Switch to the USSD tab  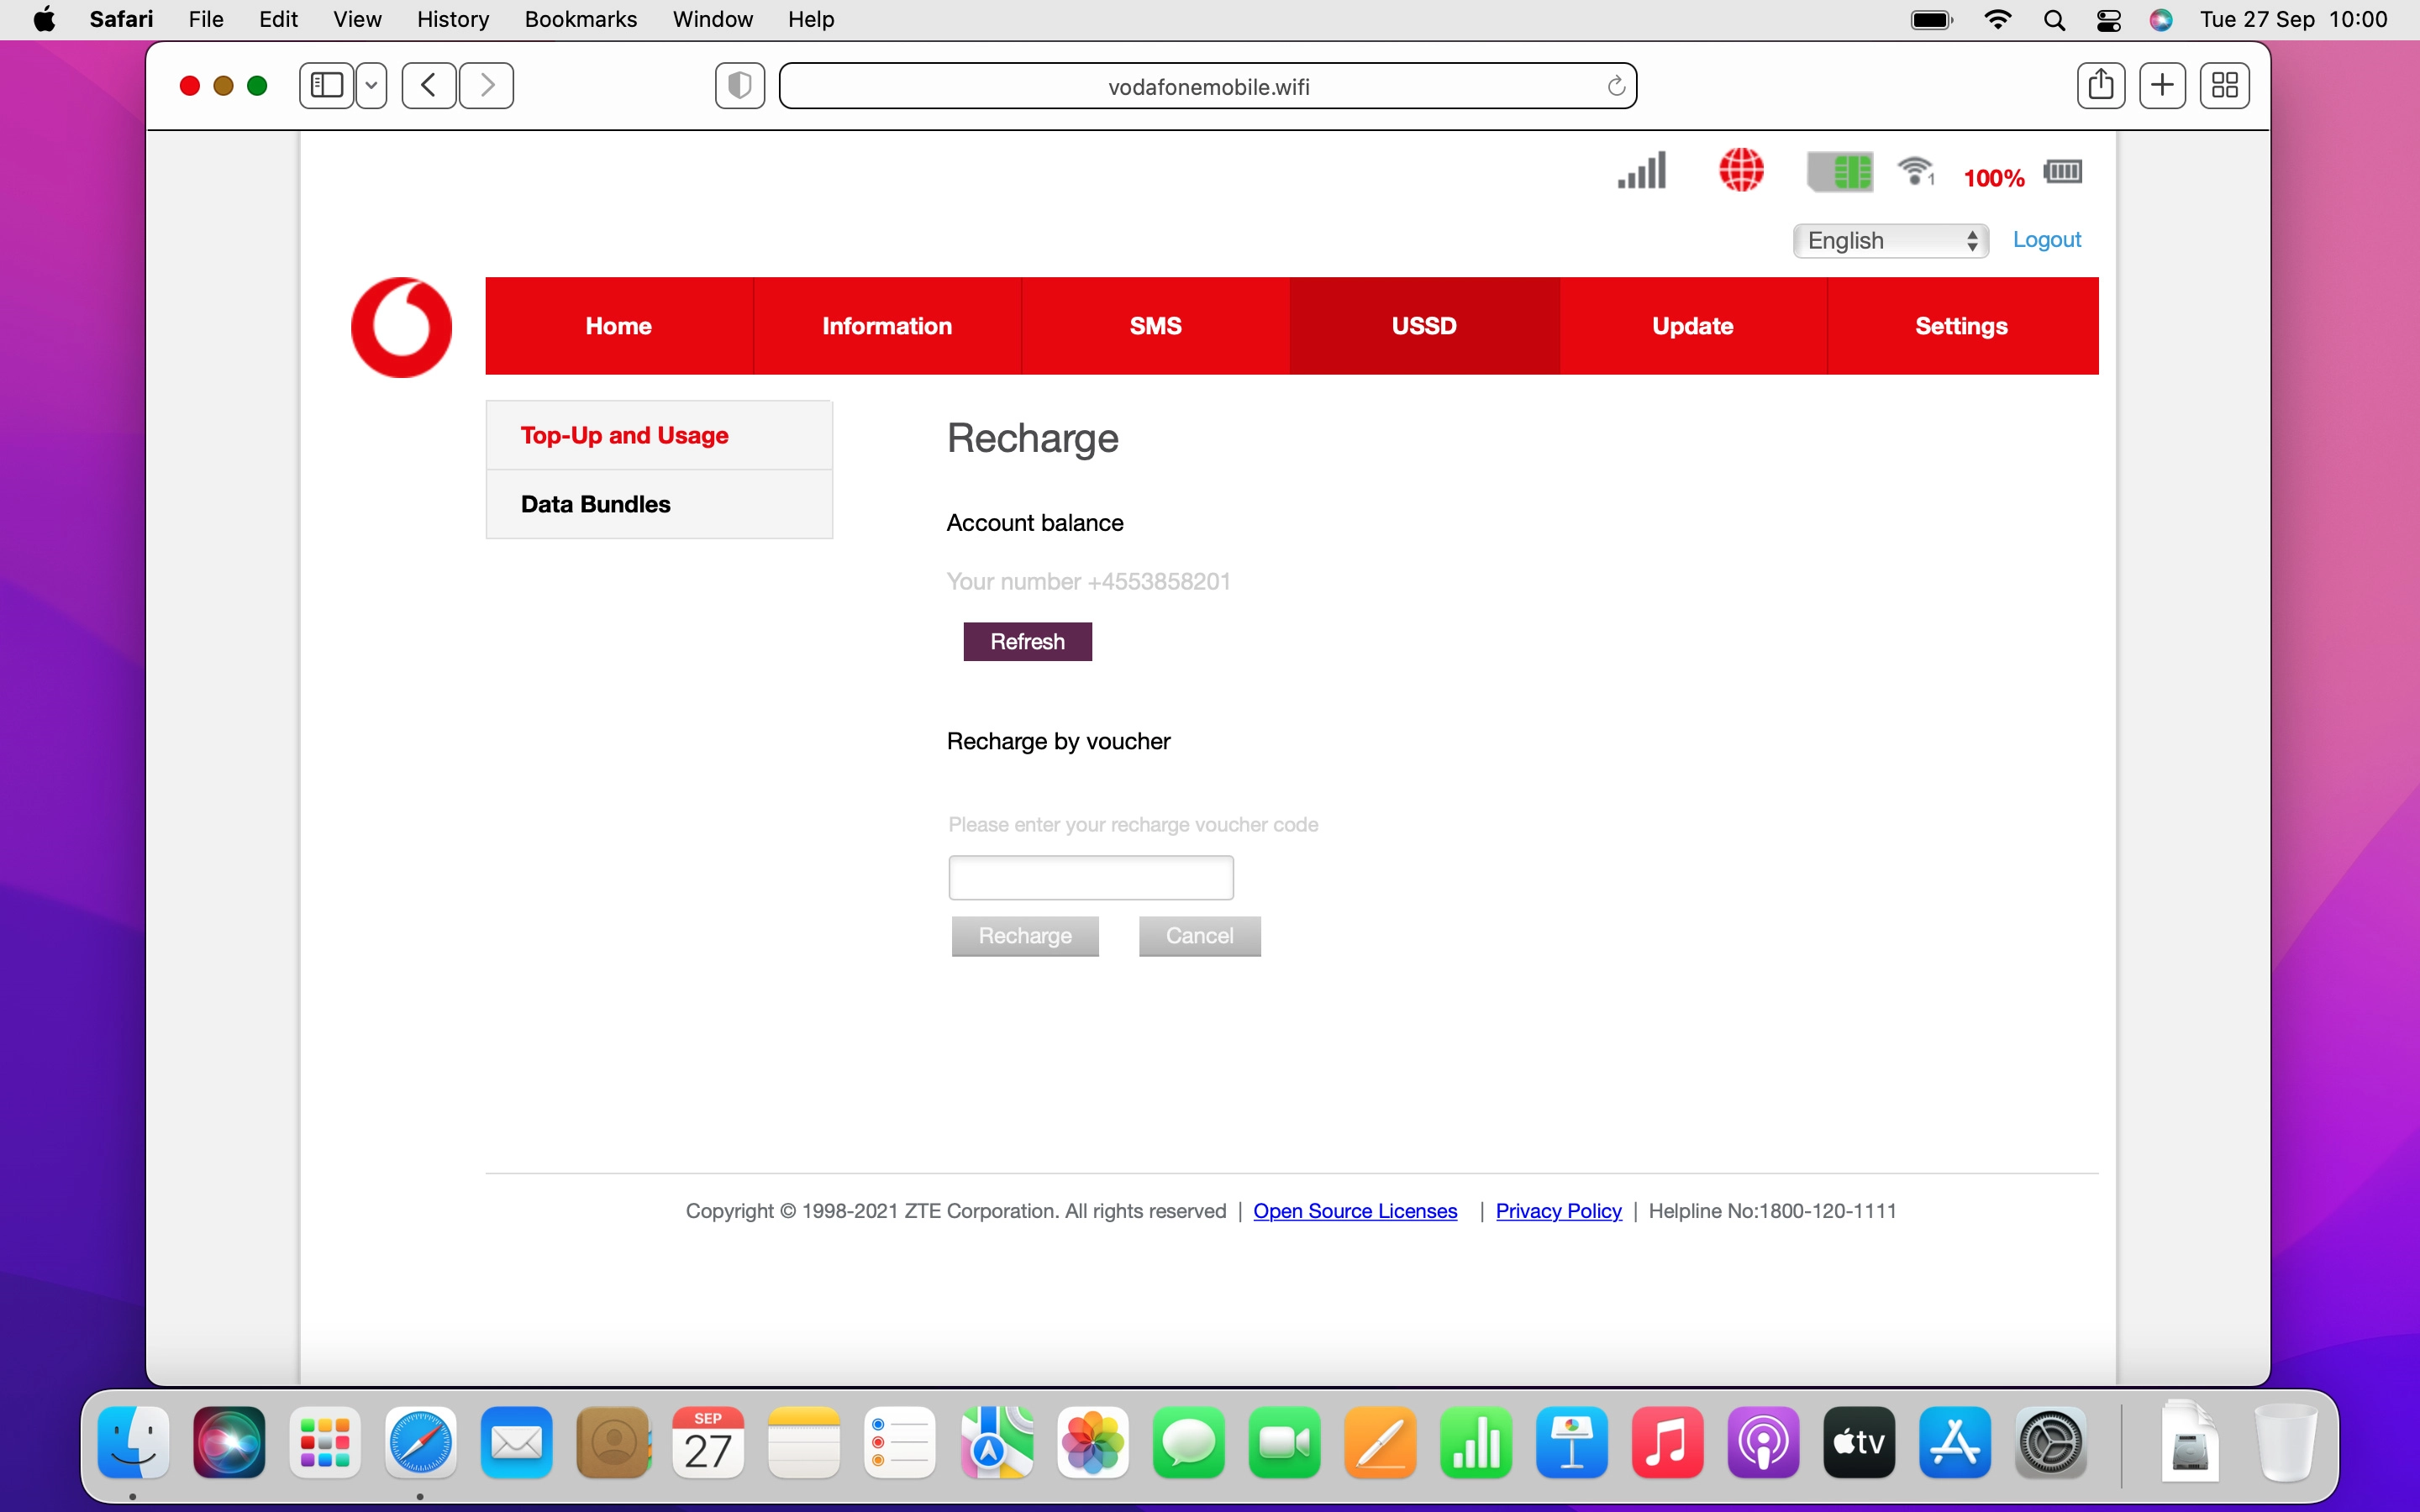click(1424, 325)
